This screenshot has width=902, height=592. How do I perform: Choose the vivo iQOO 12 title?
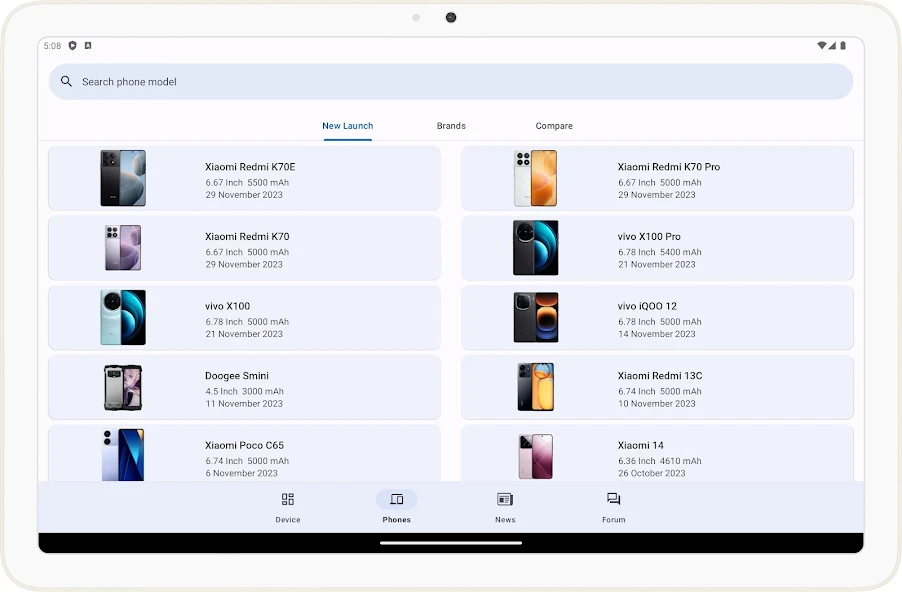pyautogui.click(x=647, y=306)
